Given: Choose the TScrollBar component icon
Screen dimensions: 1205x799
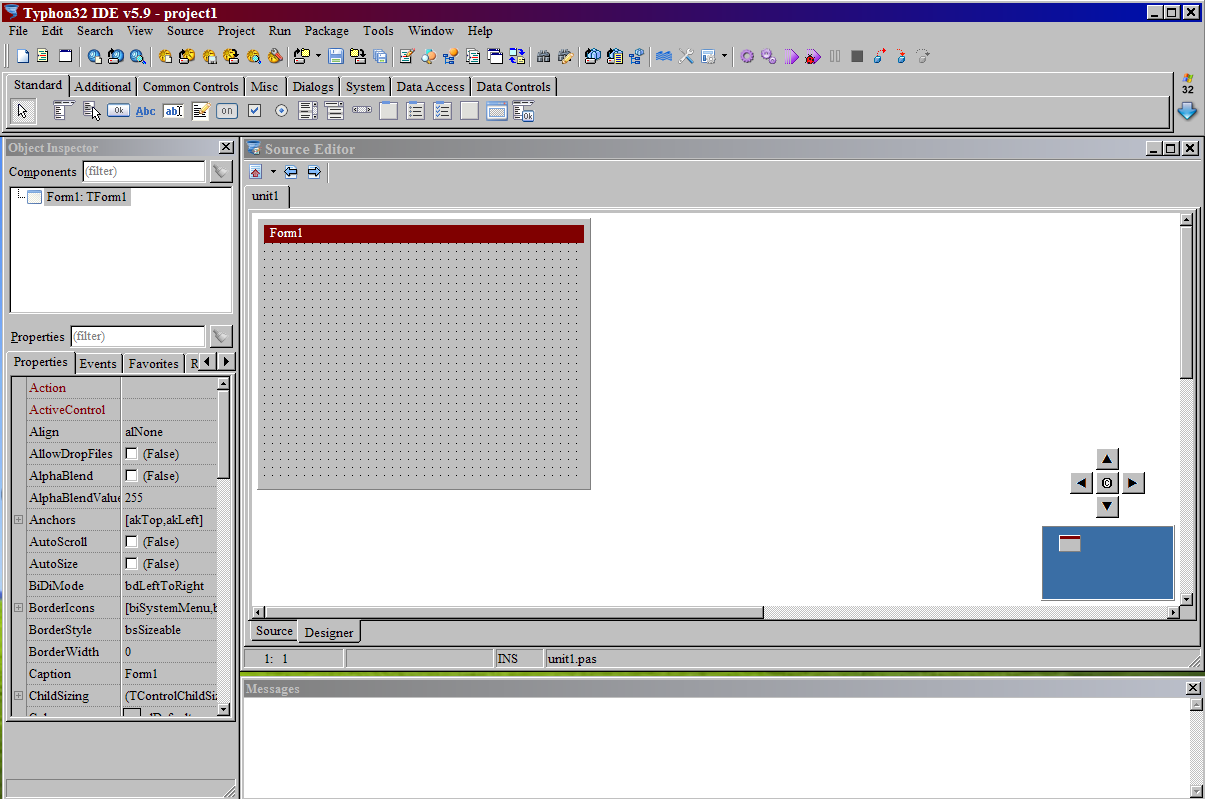Looking at the screenshot, I should pos(362,111).
